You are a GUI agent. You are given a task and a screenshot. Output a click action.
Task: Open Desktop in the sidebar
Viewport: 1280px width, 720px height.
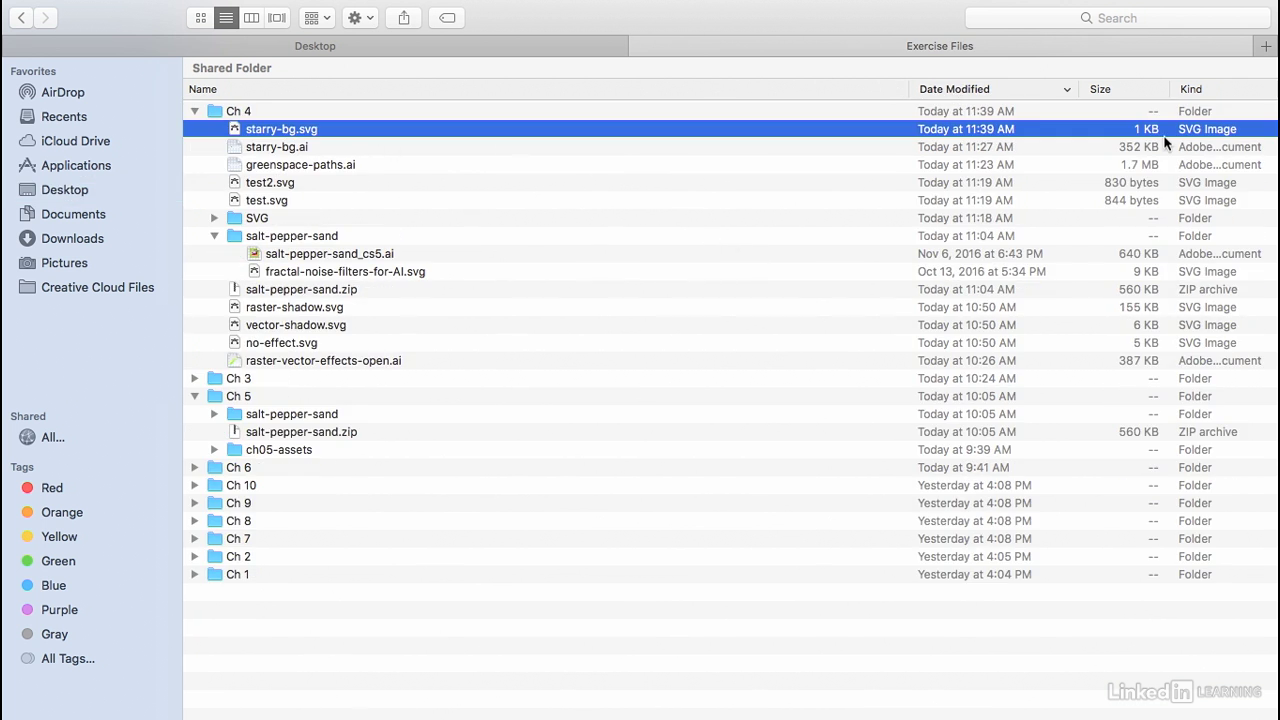(64, 190)
